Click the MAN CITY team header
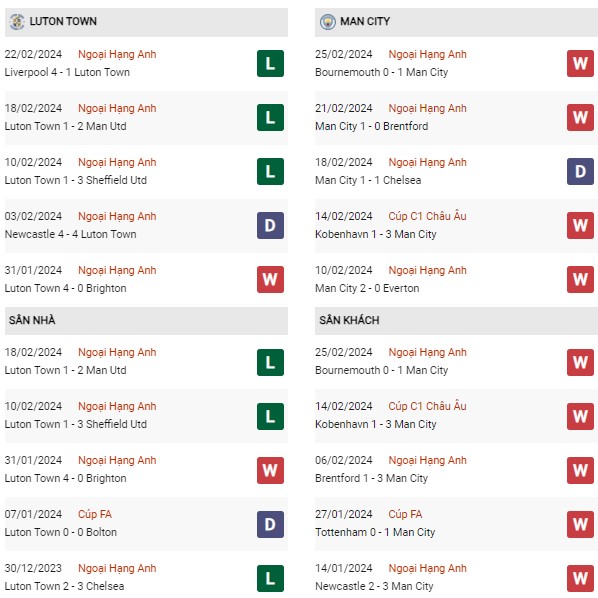 click(x=456, y=22)
